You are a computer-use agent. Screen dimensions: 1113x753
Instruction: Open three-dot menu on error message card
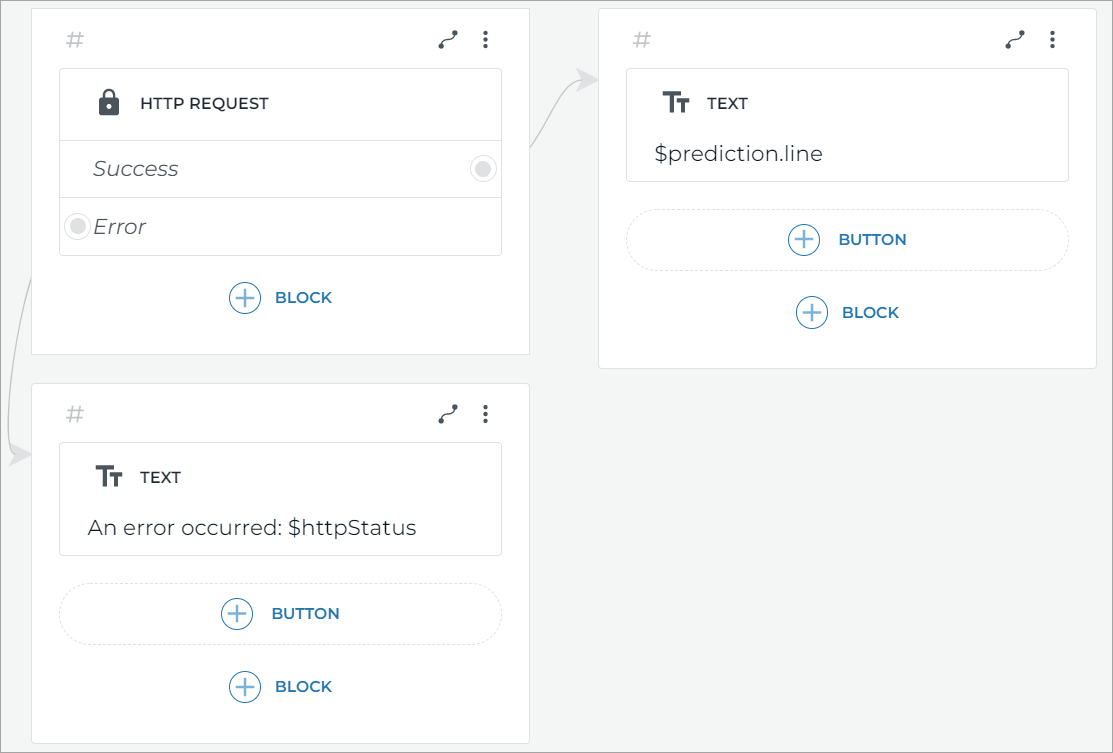(485, 414)
